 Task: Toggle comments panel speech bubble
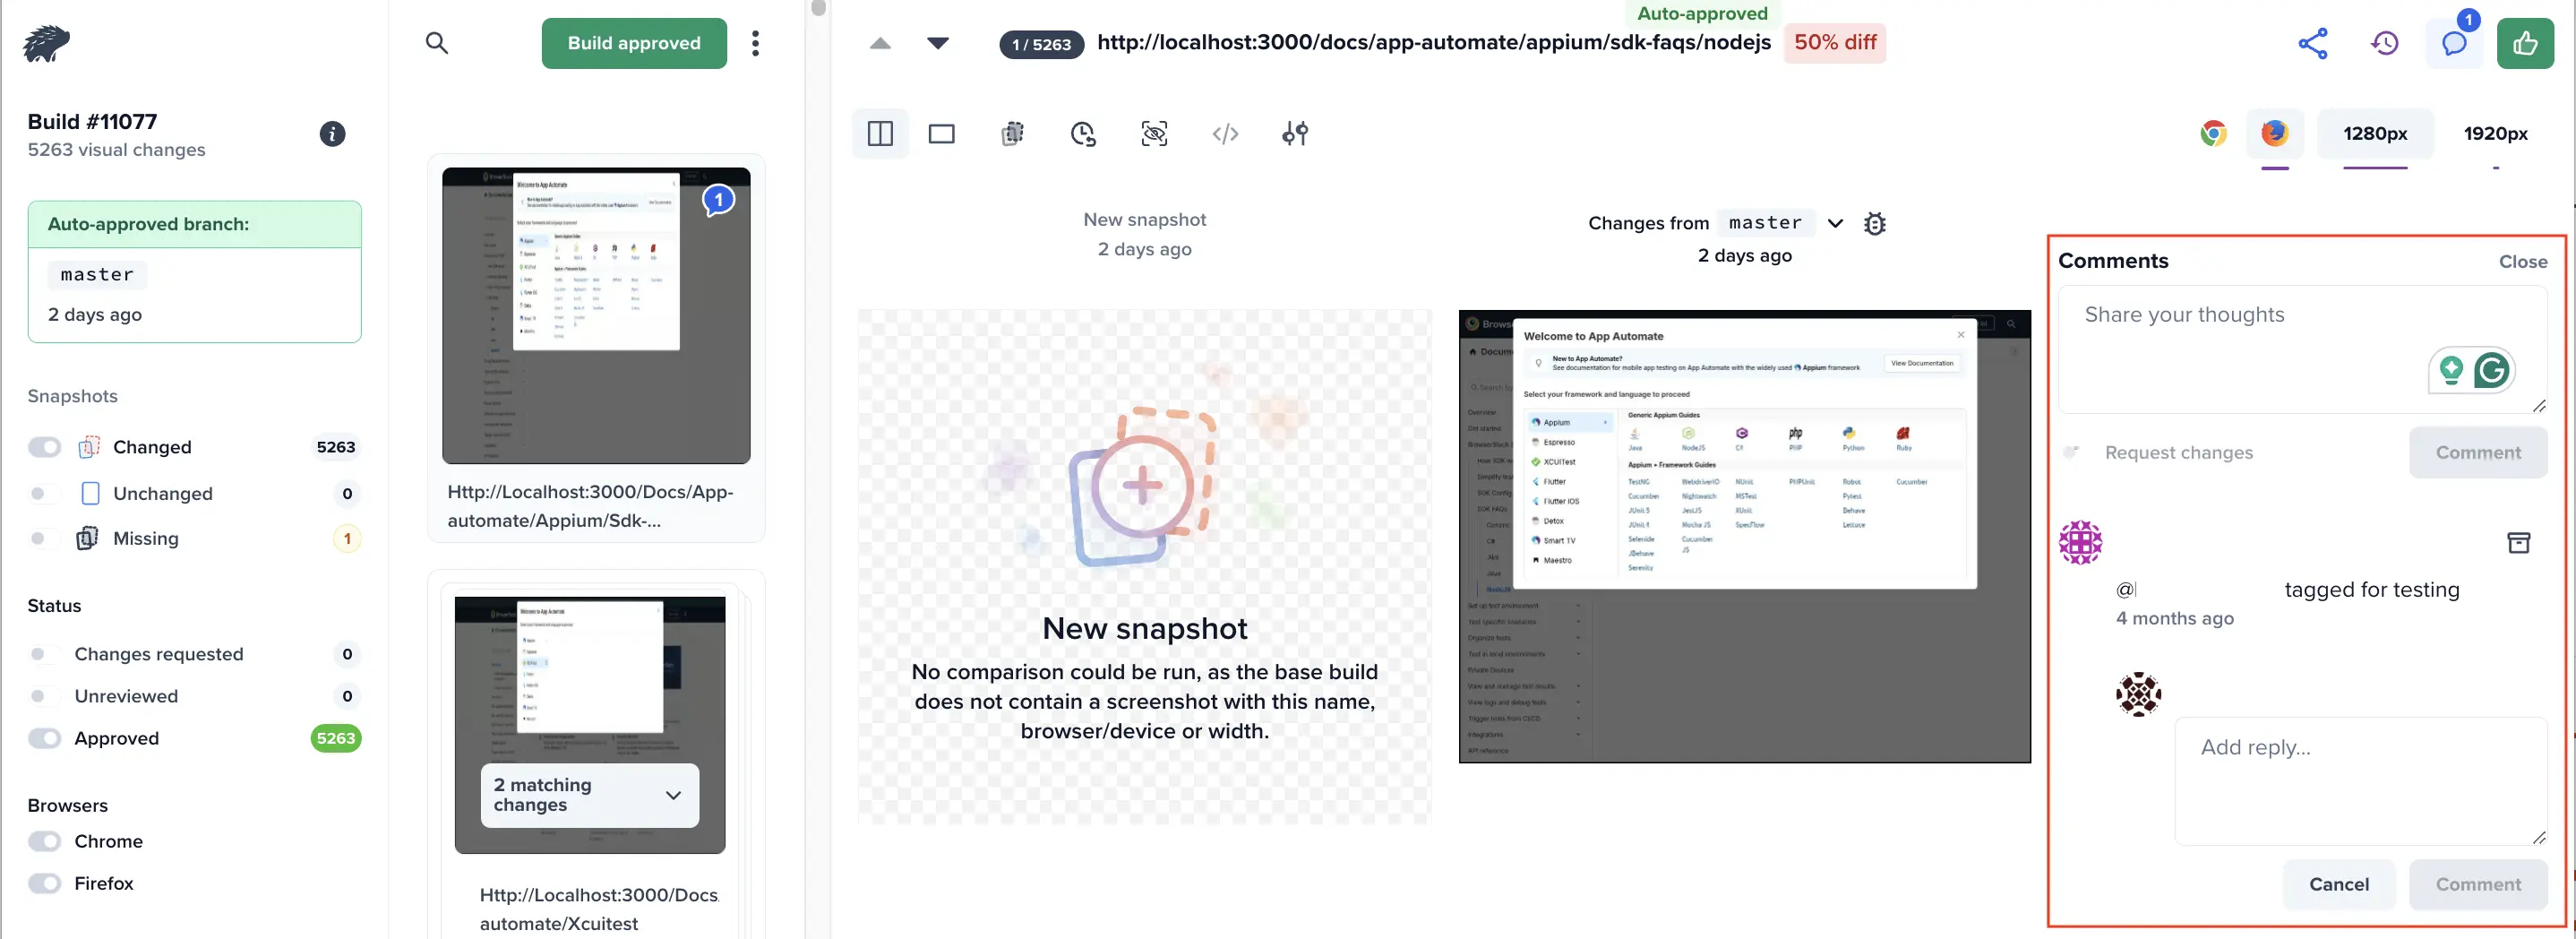click(2454, 43)
